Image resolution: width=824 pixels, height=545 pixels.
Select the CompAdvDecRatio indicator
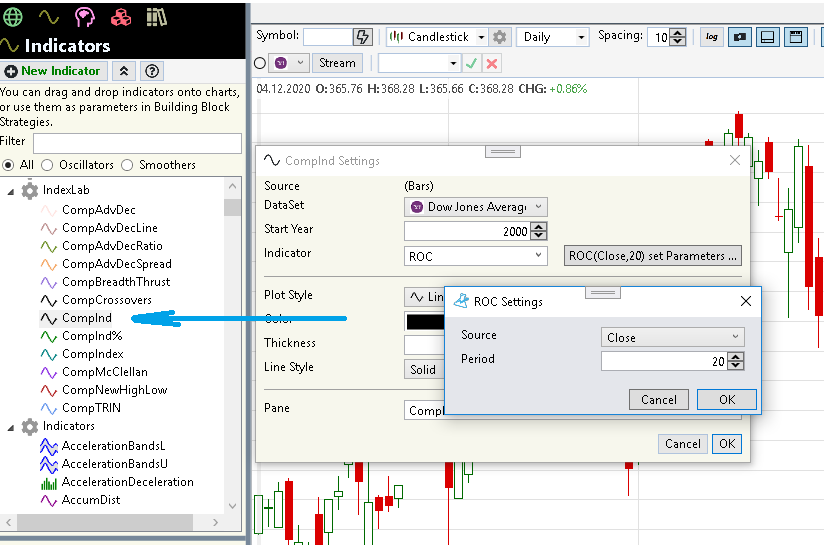(x=112, y=246)
